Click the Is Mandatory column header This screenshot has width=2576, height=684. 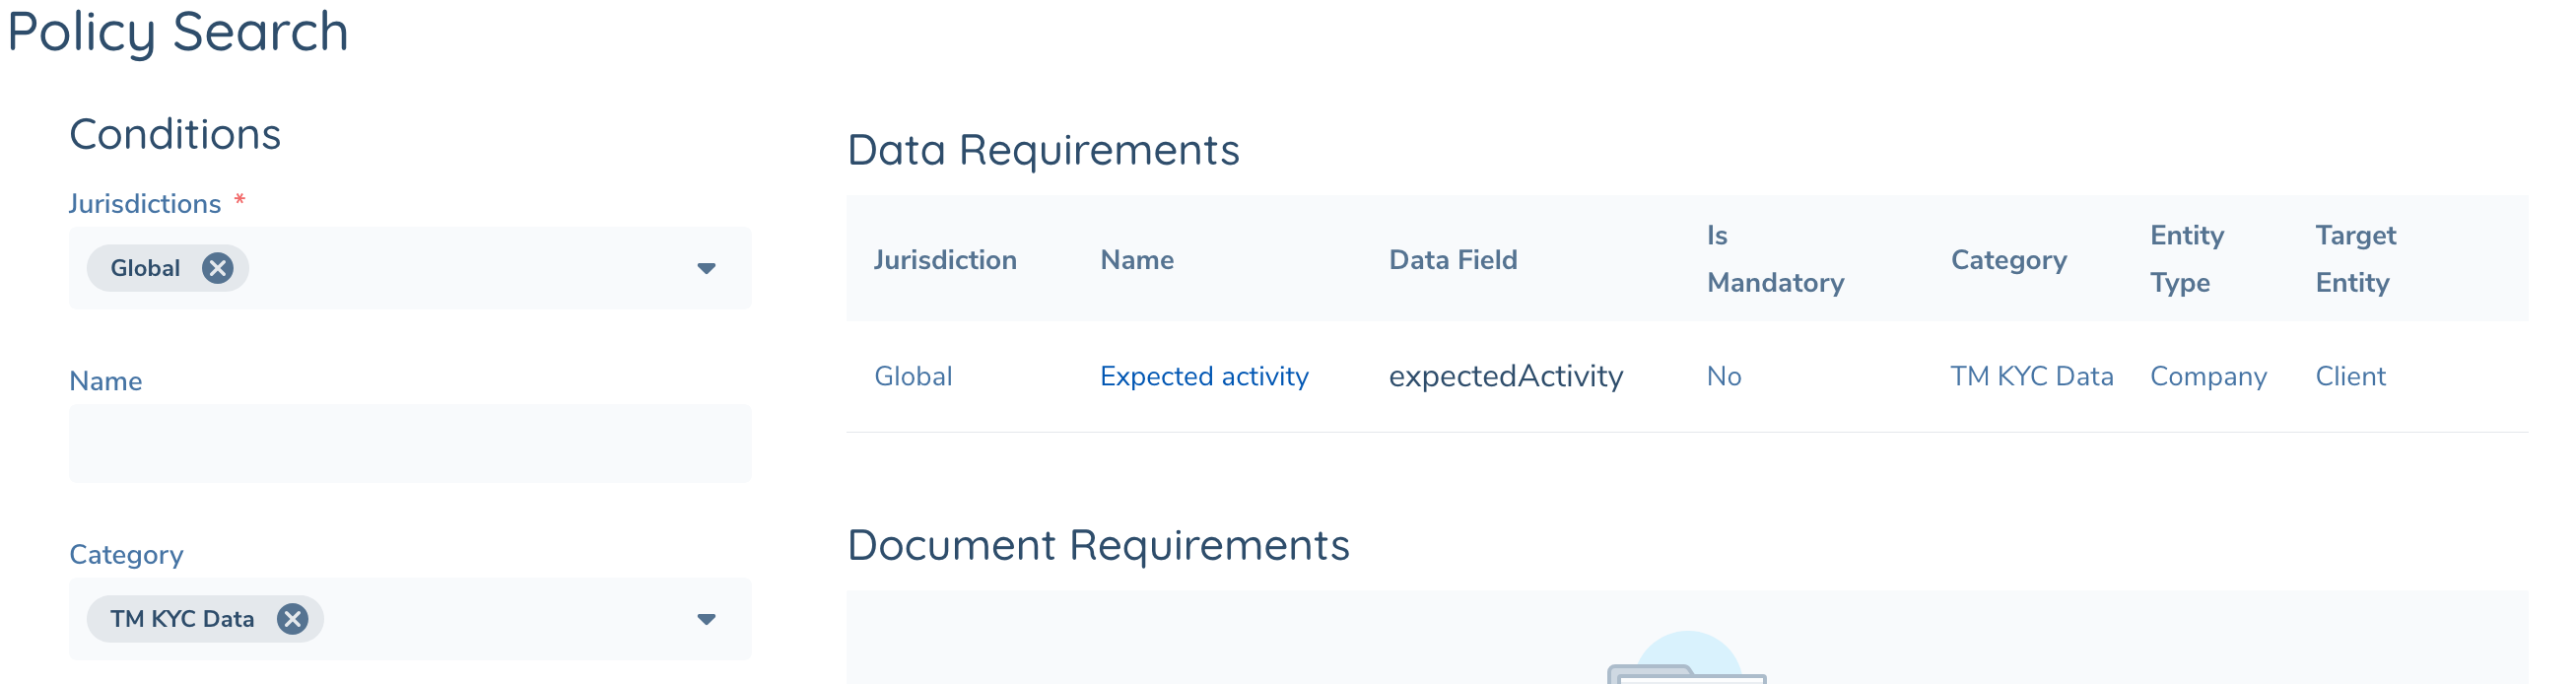(x=1775, y=259)
